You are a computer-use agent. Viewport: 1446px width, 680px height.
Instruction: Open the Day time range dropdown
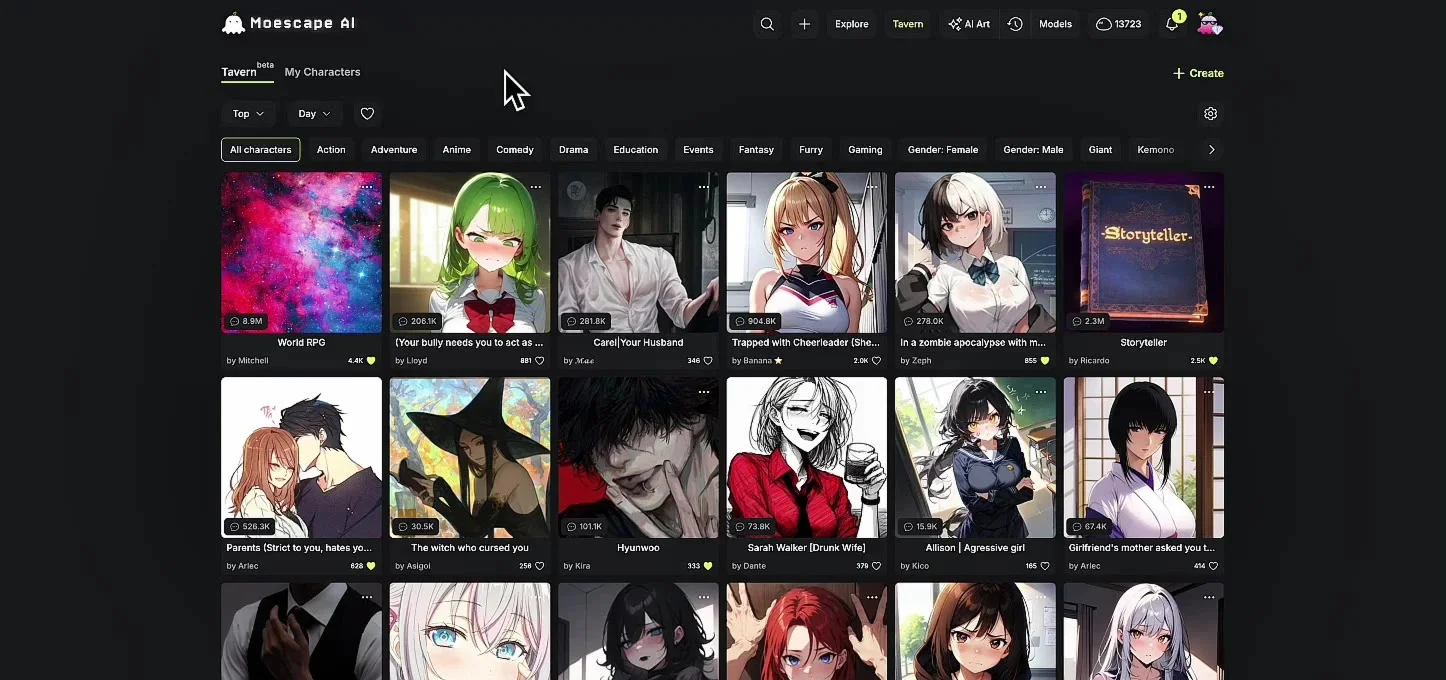click(315, 114)
